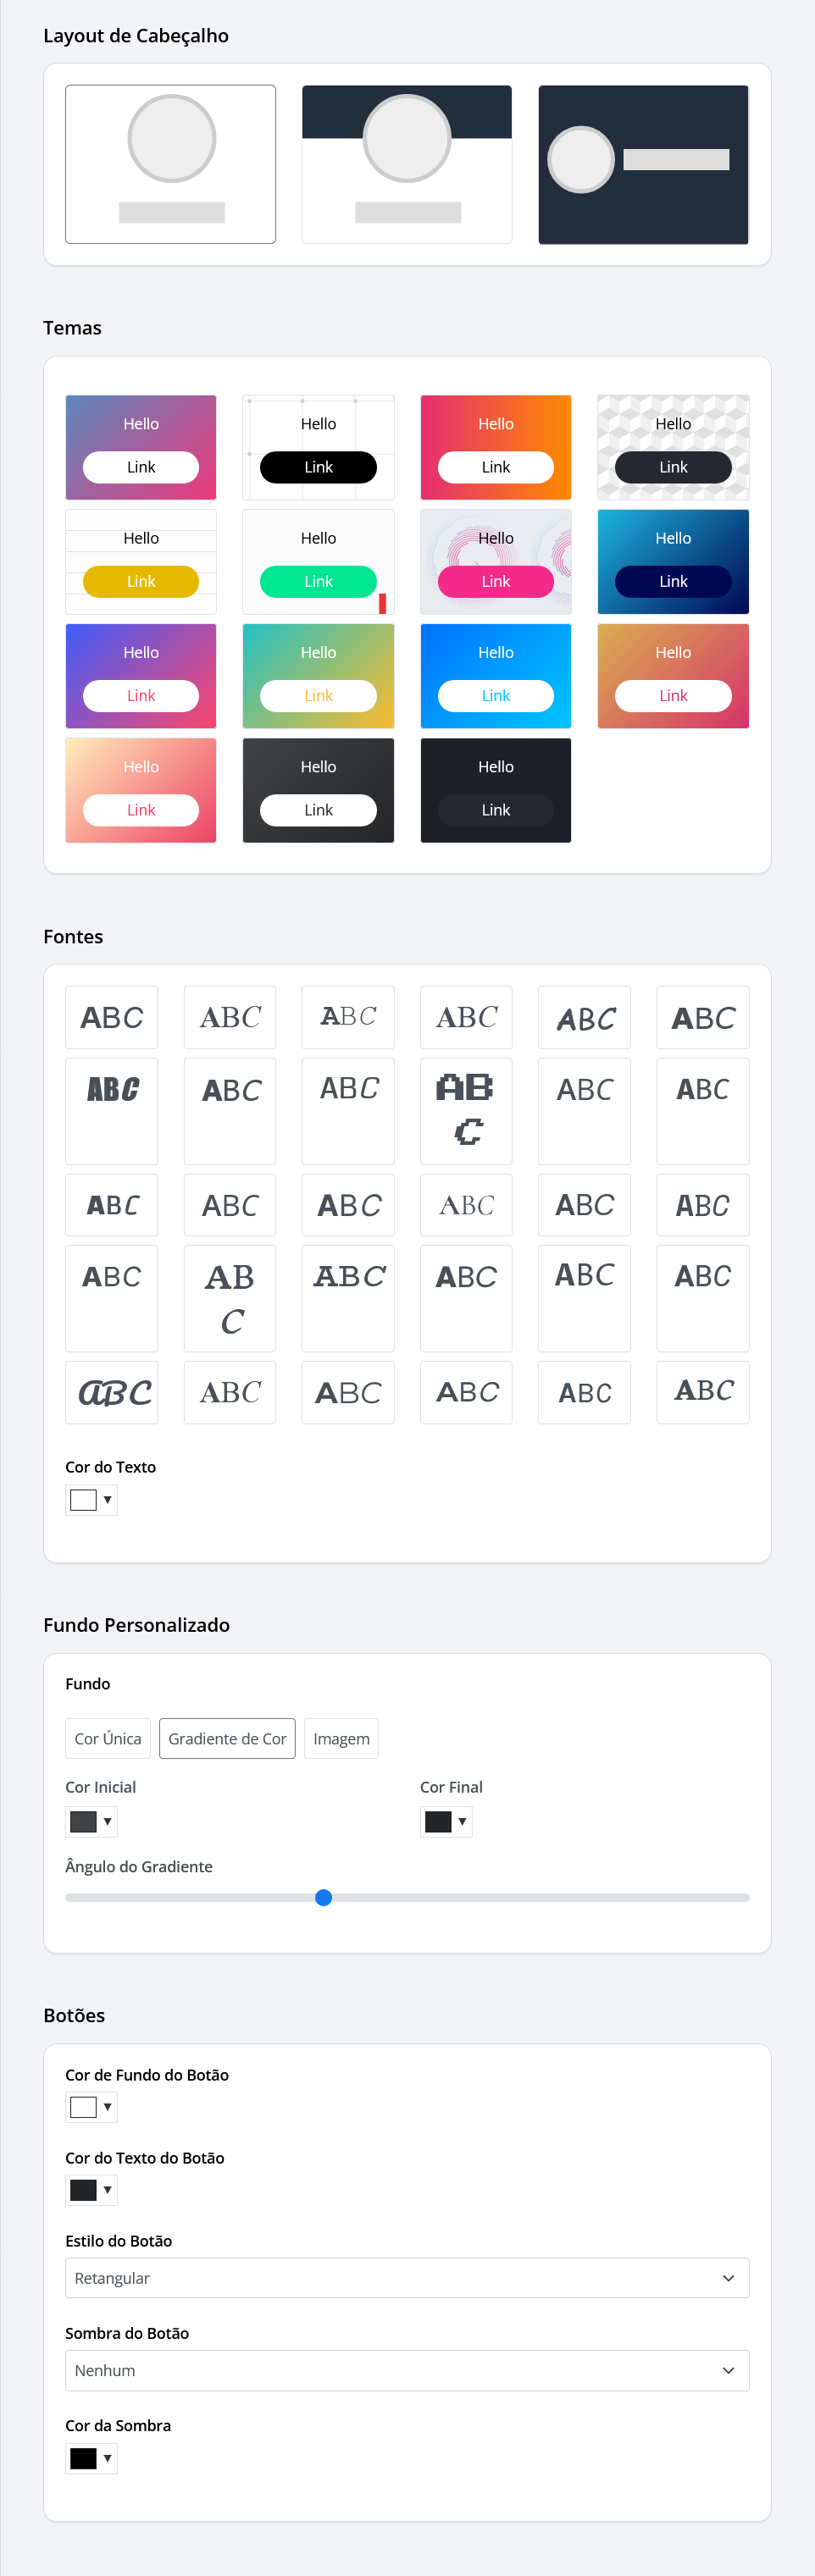Select the theme with green Link button

[x=318, y=561]
